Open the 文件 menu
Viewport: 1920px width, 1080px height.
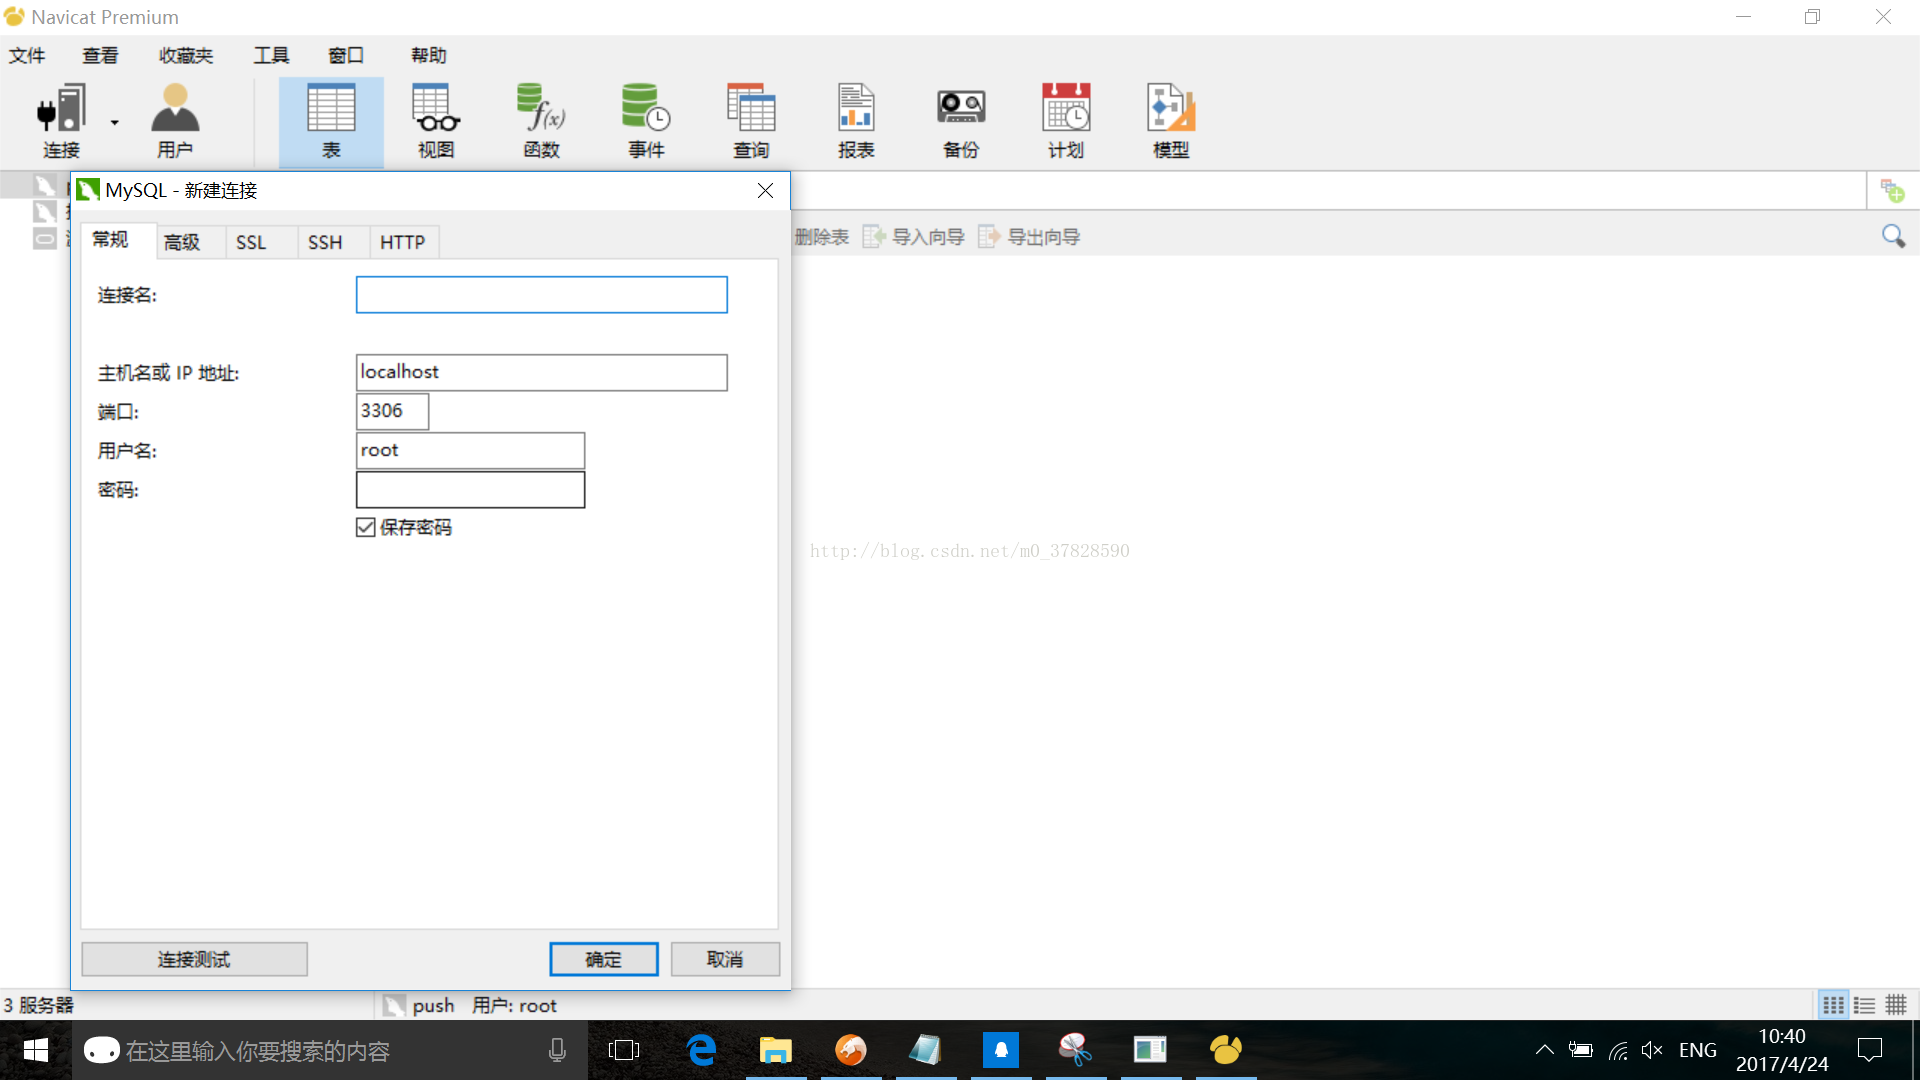click(x=27, y=55)
